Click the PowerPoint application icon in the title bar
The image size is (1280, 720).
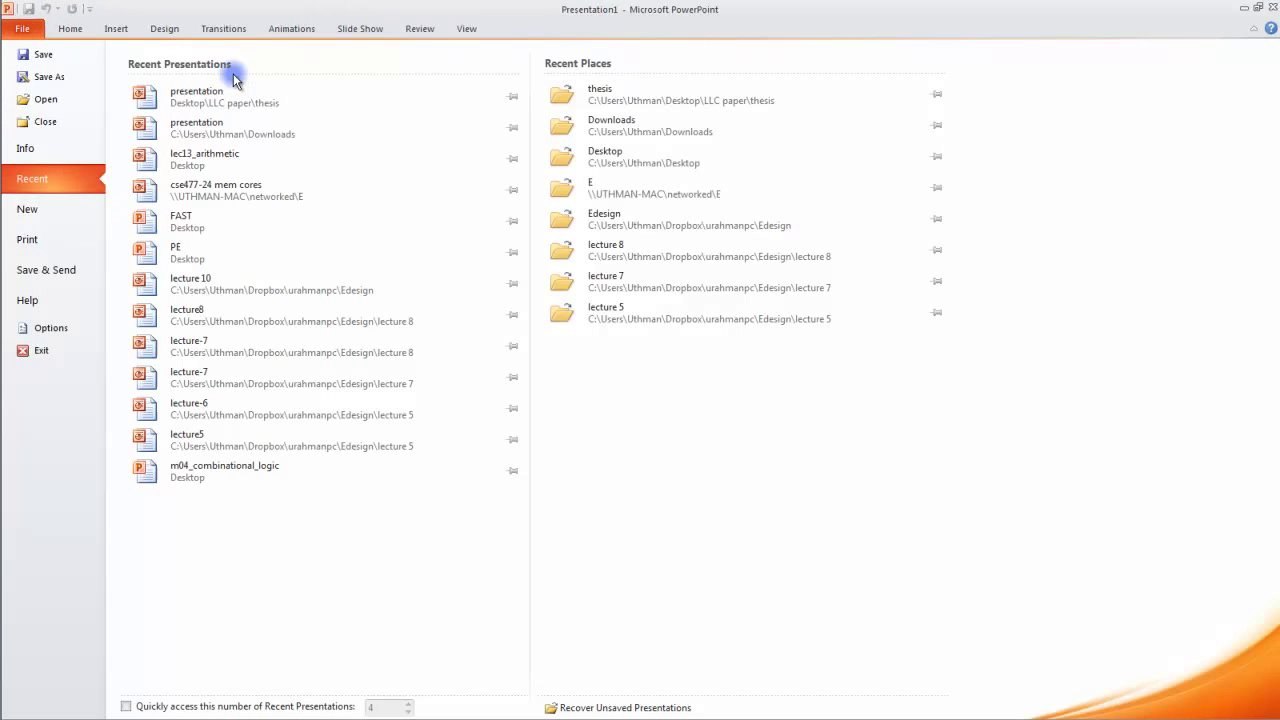[8, 9]
